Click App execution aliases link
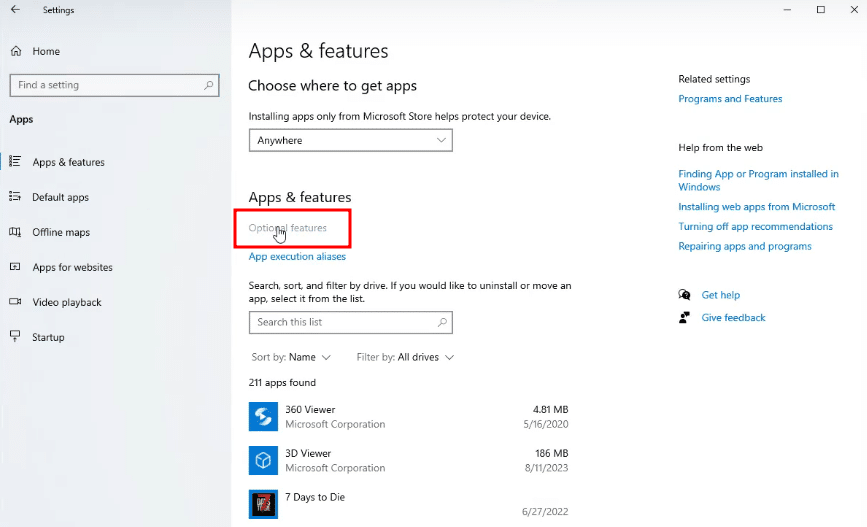The image size is (867, 527). [x=297, y=257]
